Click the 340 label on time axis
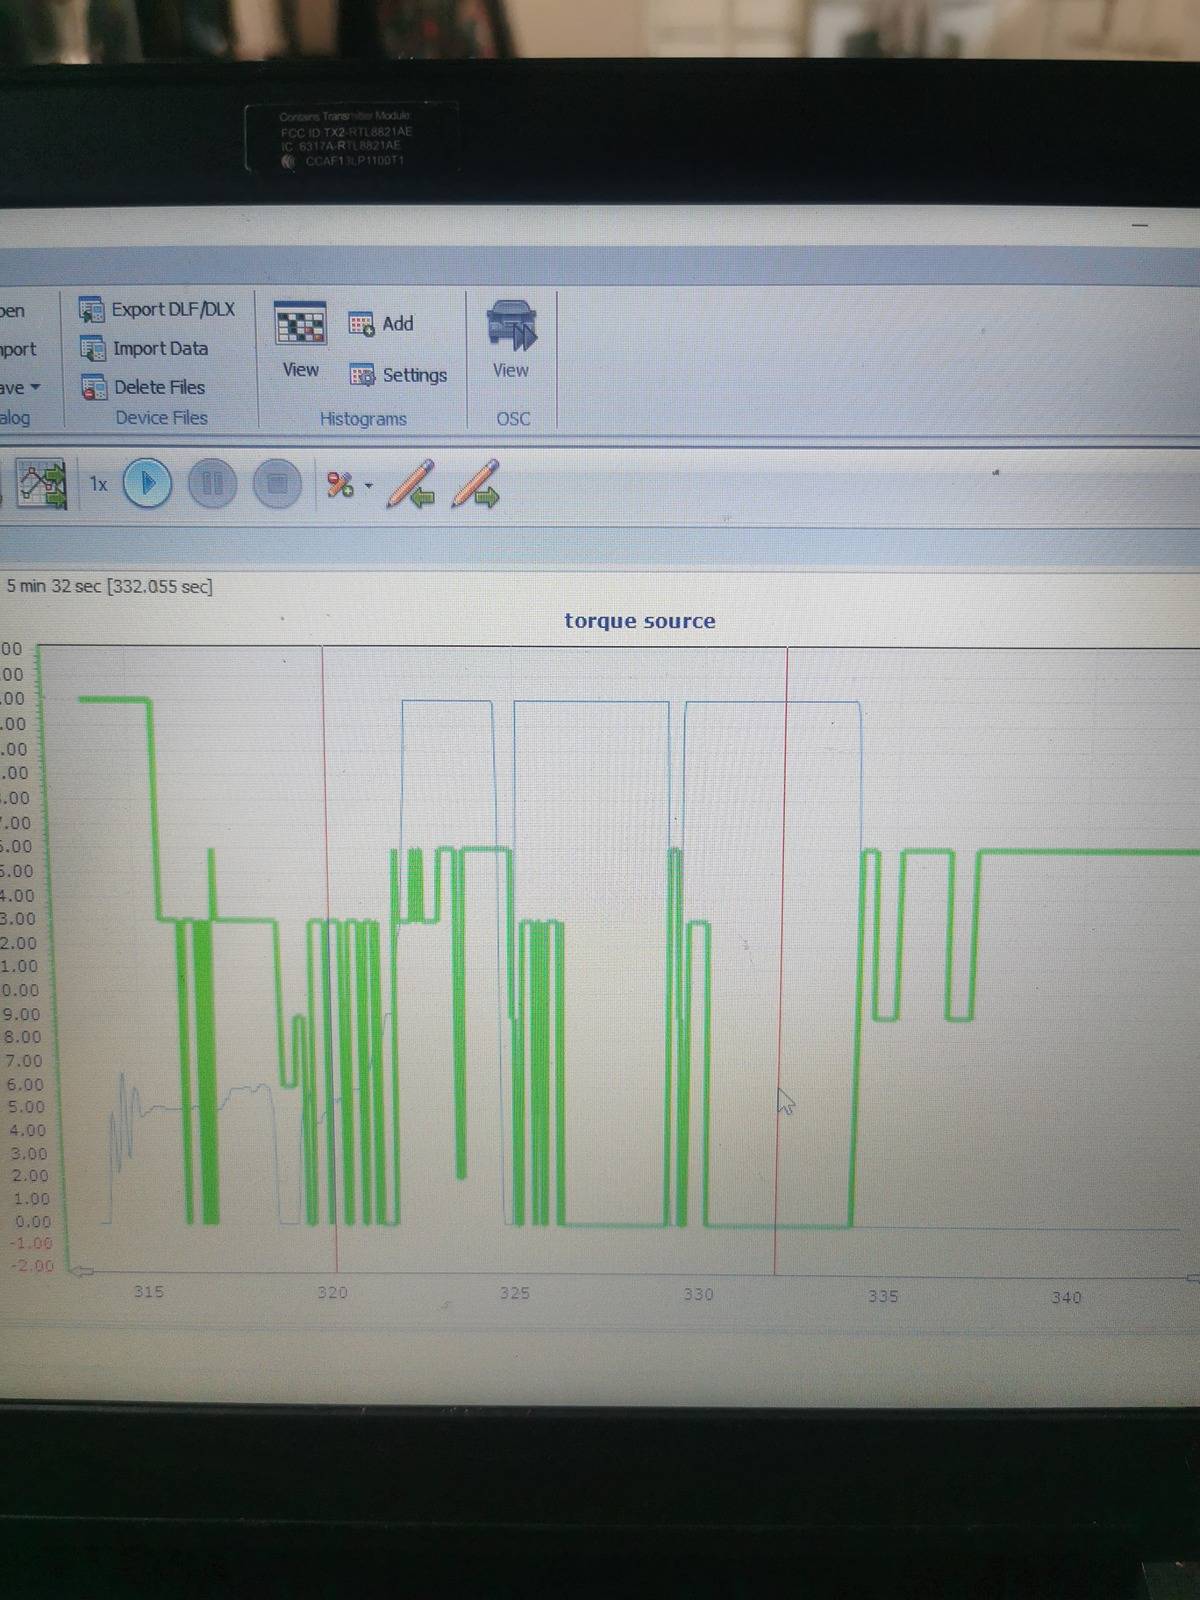Viewport: 1200px width, 1600px height. tap(1066, 1297)
